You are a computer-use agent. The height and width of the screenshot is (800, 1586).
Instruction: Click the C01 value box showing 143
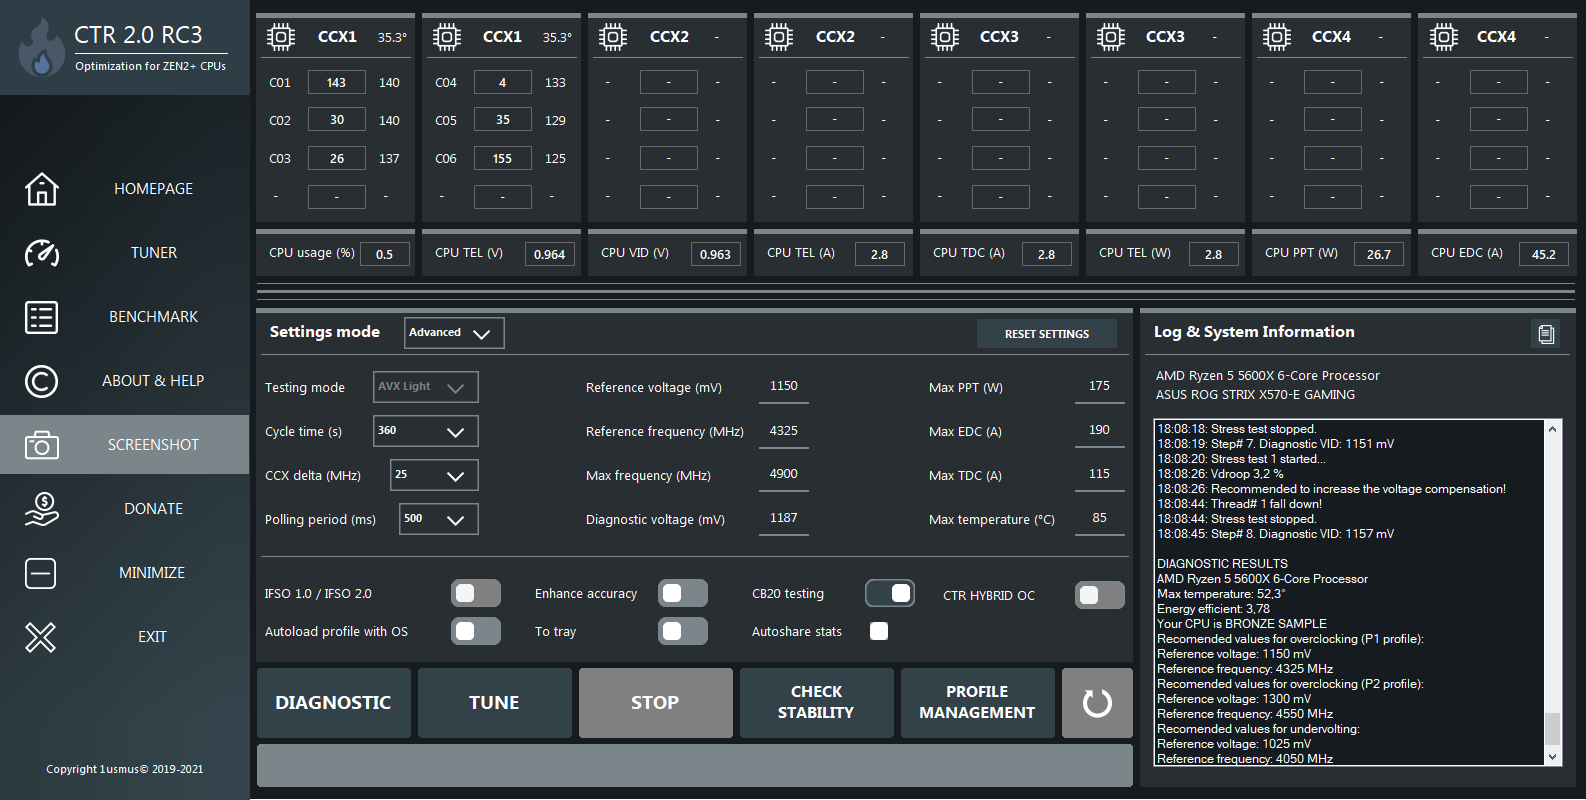point(337,82)
